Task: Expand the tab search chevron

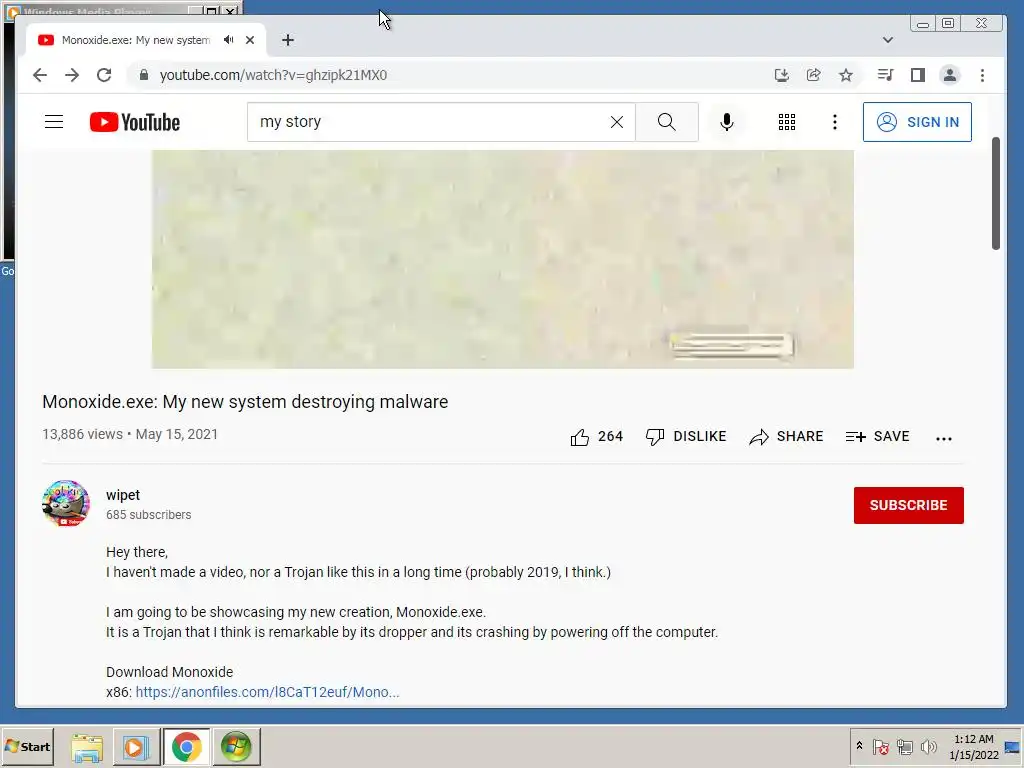Action: pyautogui.click(x=888, y=40)
